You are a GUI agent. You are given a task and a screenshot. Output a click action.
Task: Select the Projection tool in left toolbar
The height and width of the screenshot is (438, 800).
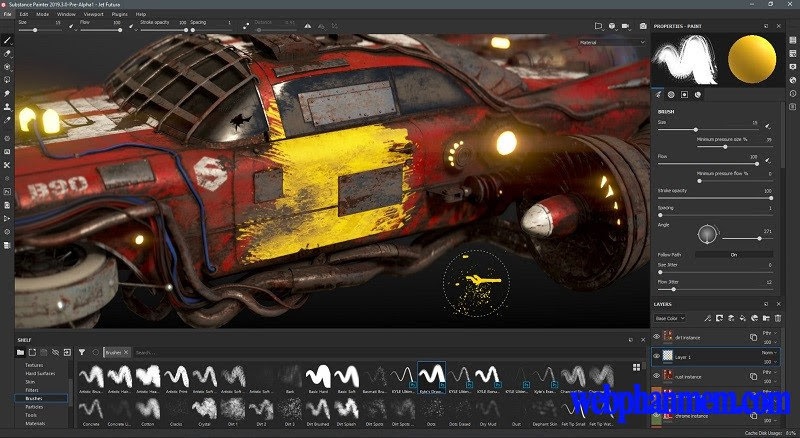click(x=7, y=66)
